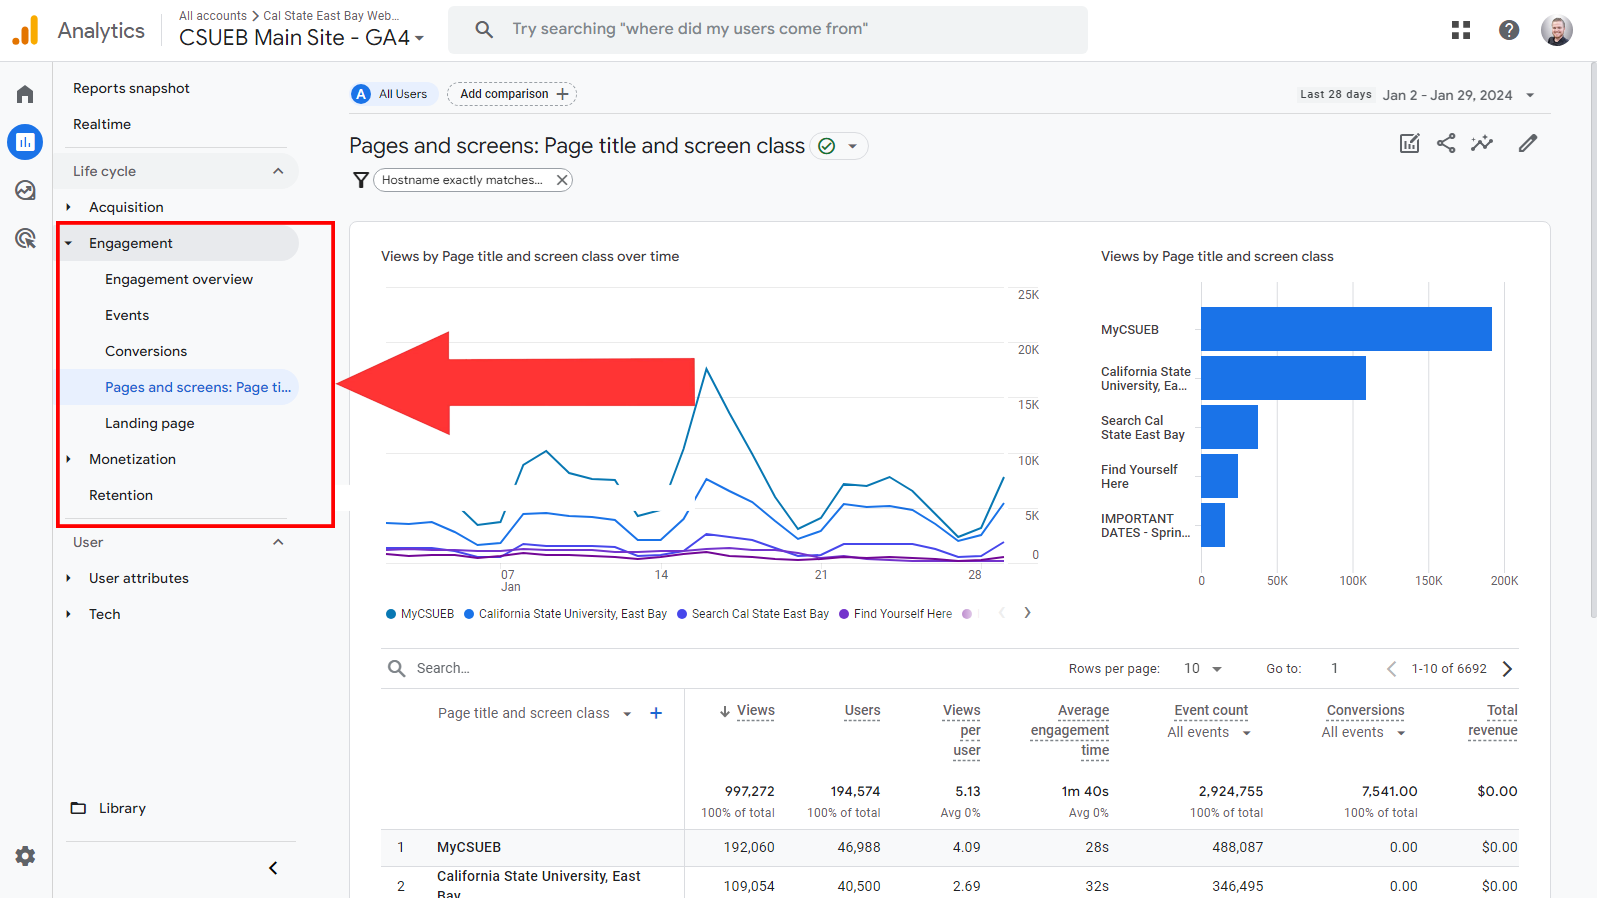
Task: Collapse the User section
Action: click(278, 542)
